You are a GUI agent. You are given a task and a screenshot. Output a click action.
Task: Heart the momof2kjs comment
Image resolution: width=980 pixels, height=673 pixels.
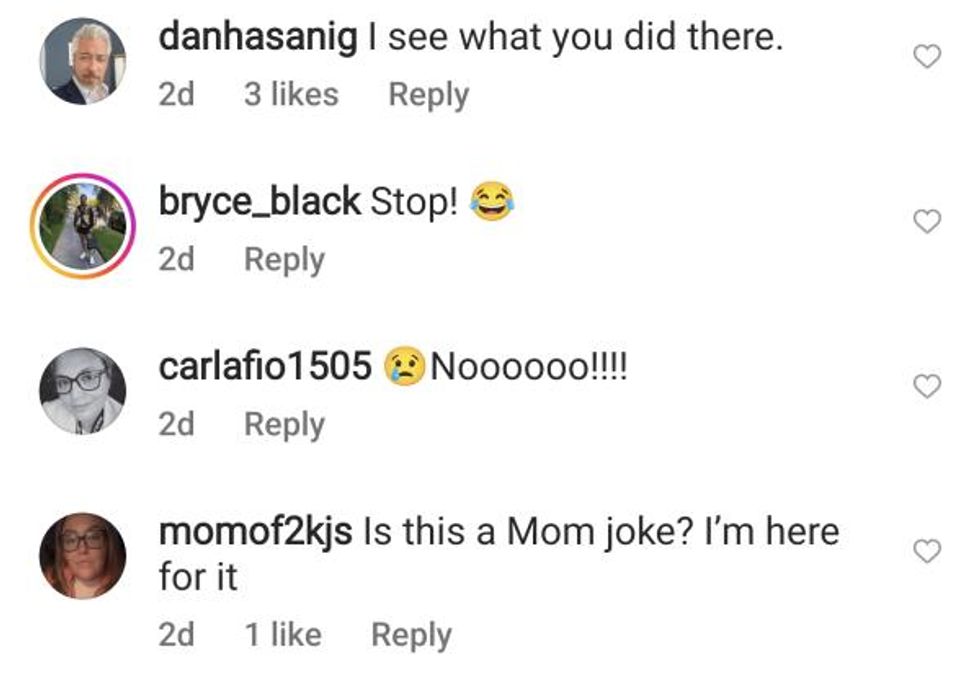tap(928, 550)
